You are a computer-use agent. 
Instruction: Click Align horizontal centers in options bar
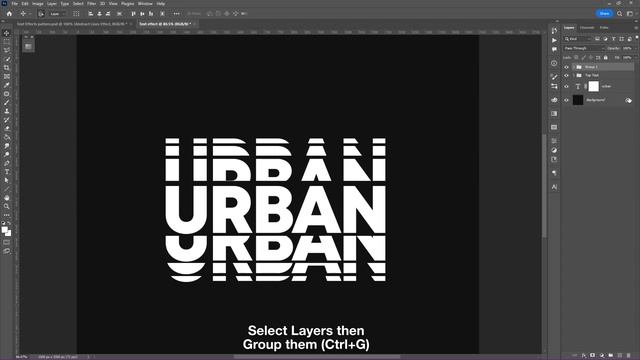[x=99, y=13]
